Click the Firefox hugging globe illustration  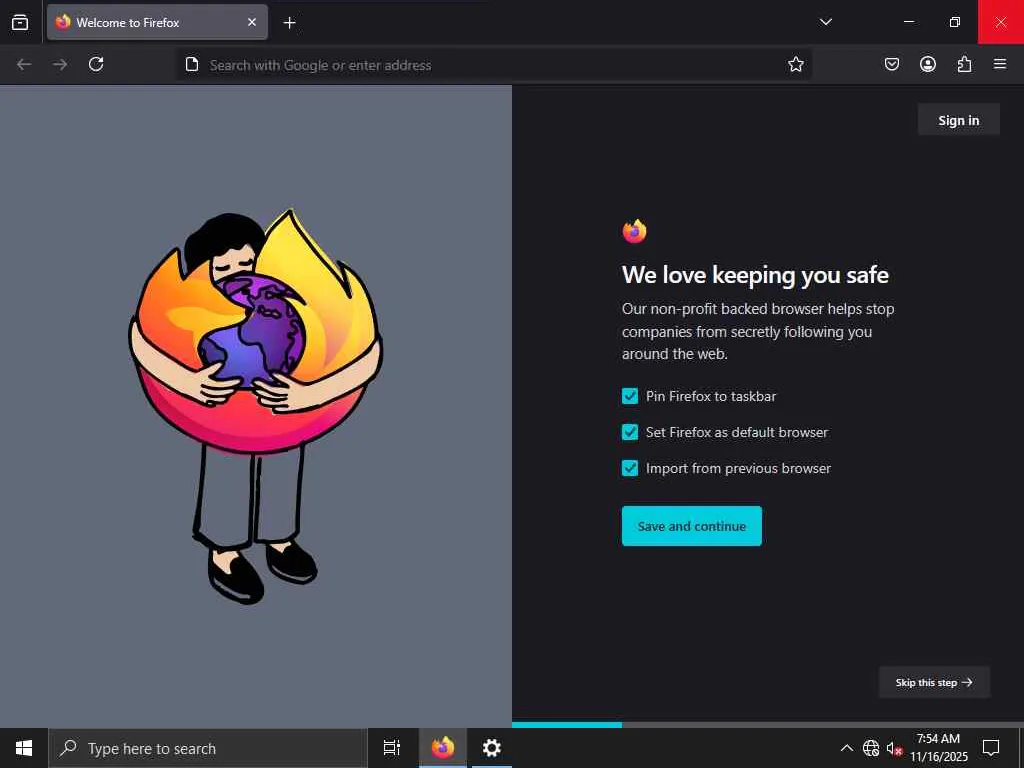(x=255, y=406)
